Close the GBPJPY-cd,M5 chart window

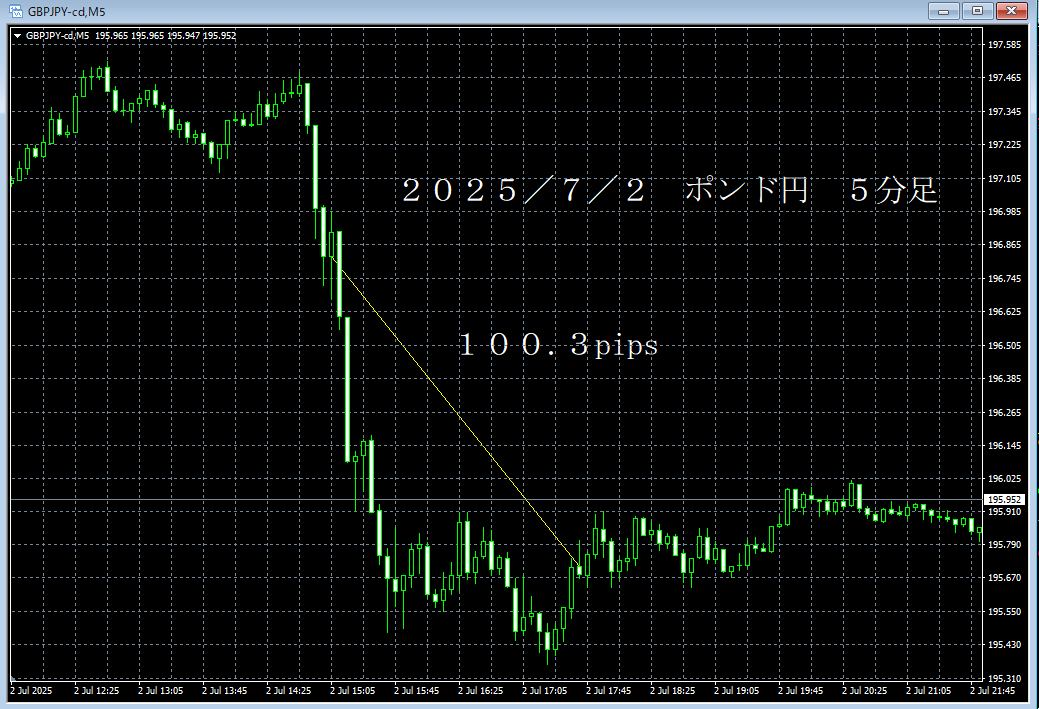[1012, 11]
